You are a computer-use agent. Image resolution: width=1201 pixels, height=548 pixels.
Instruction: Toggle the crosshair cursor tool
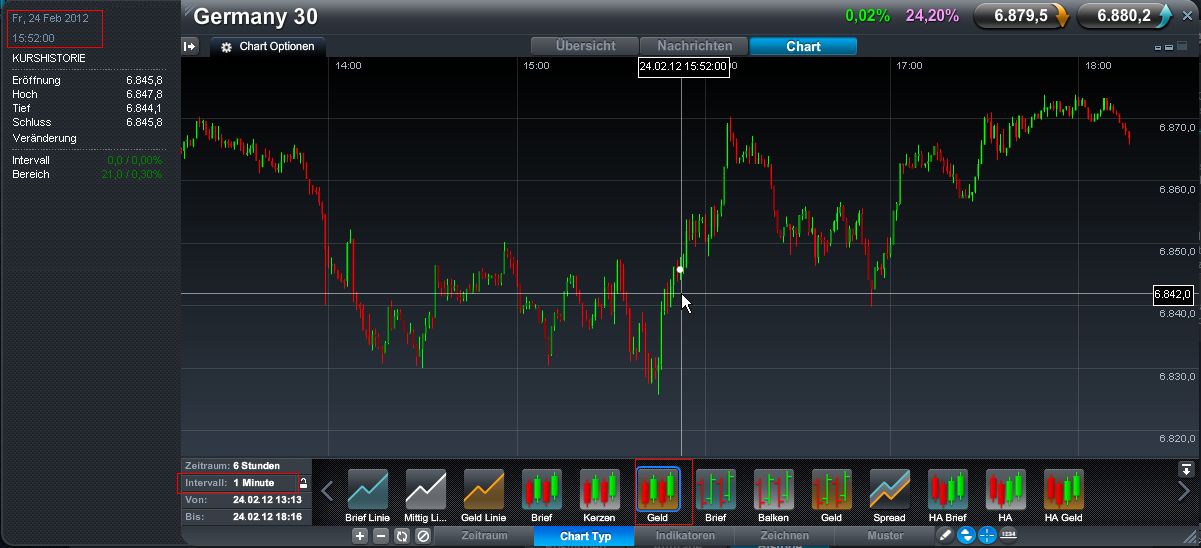click(x=987, y=536)
